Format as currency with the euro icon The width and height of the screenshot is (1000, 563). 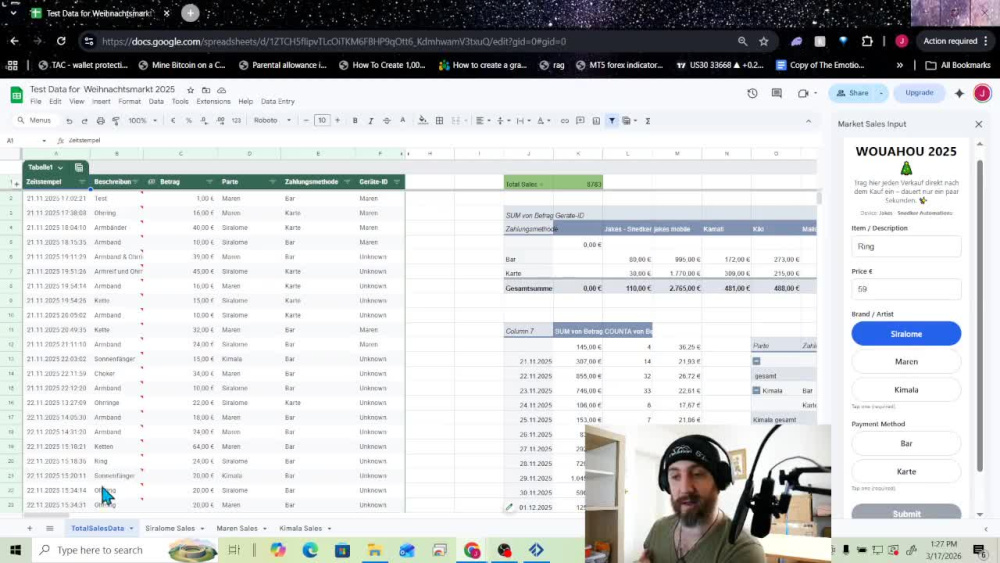pos(173,121)
